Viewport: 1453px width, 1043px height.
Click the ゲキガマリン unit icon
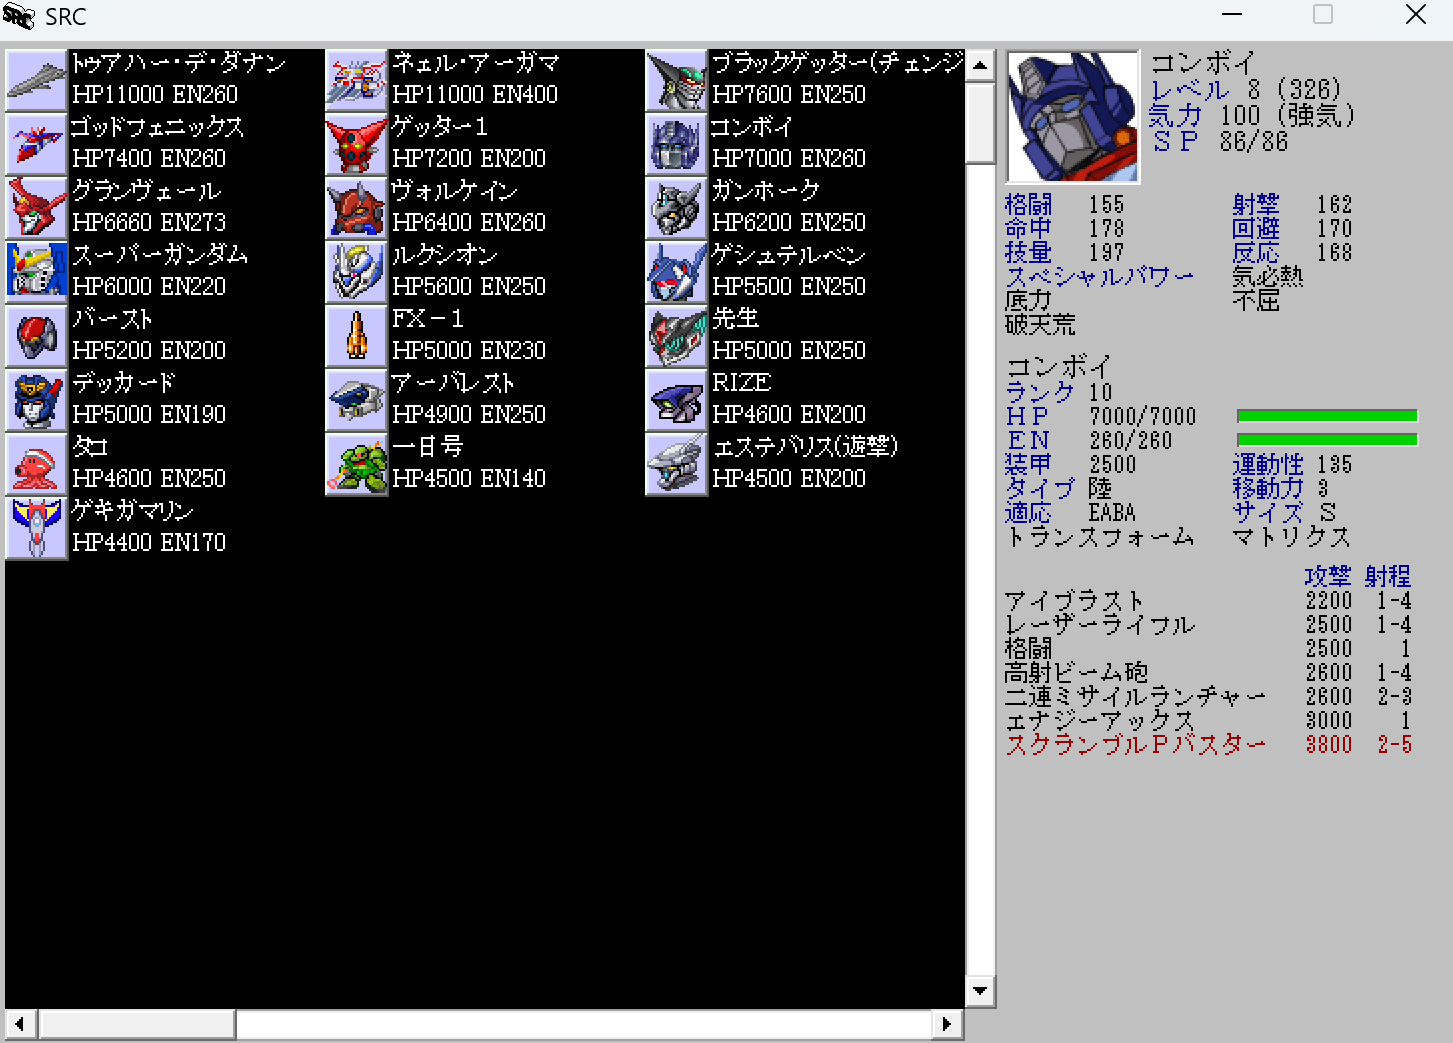(37, 528)
